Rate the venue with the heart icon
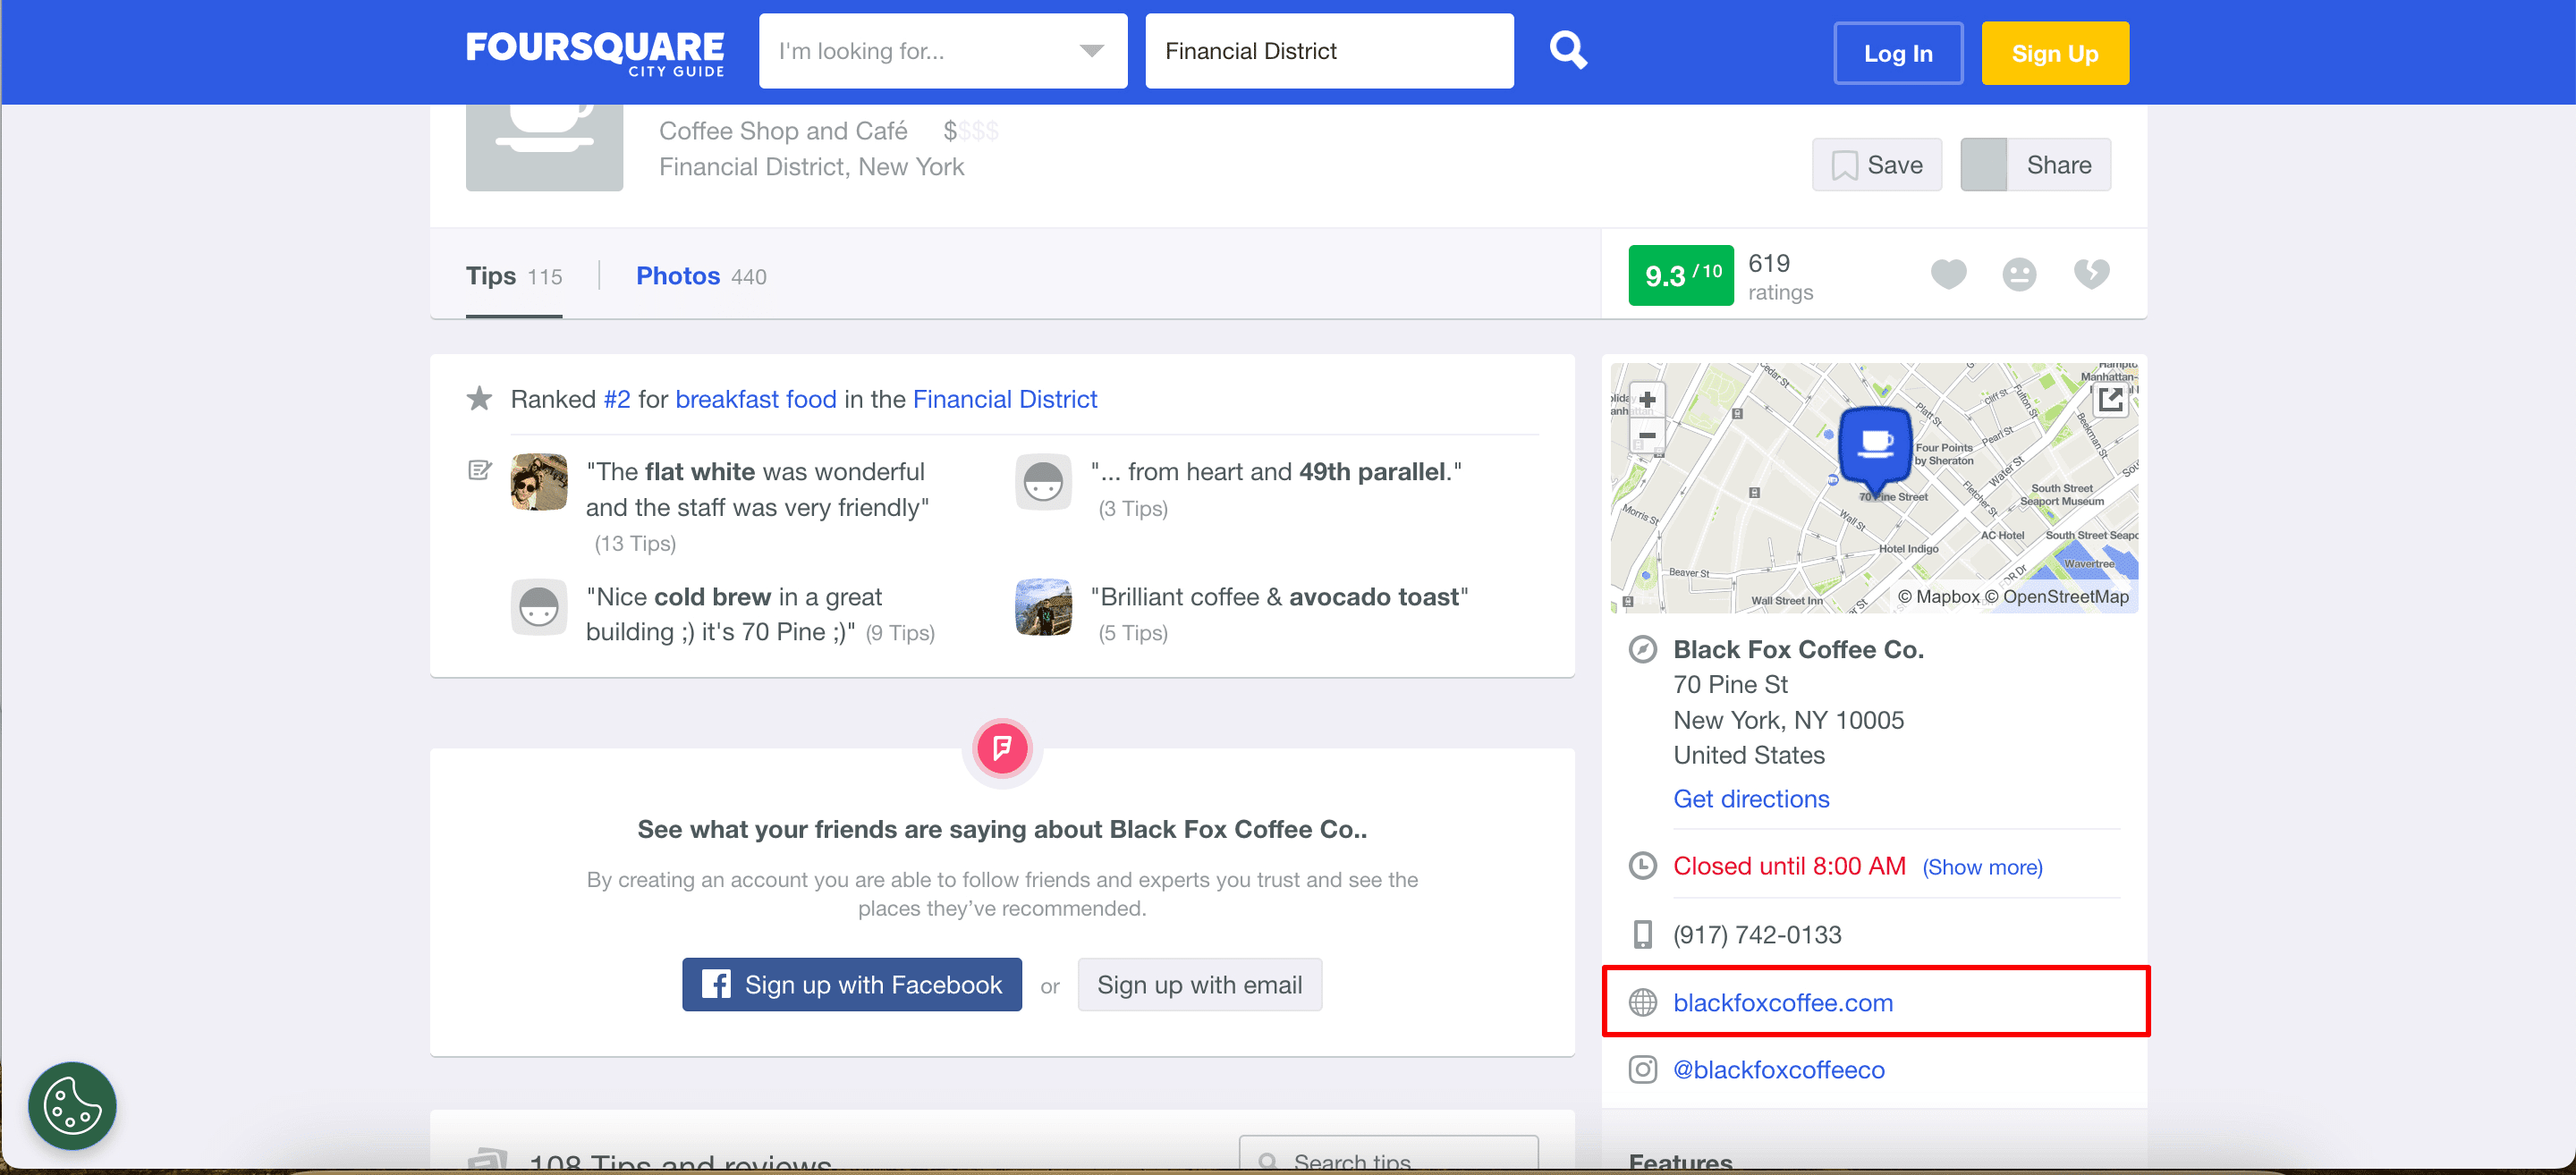 (x=1948, y=273)
